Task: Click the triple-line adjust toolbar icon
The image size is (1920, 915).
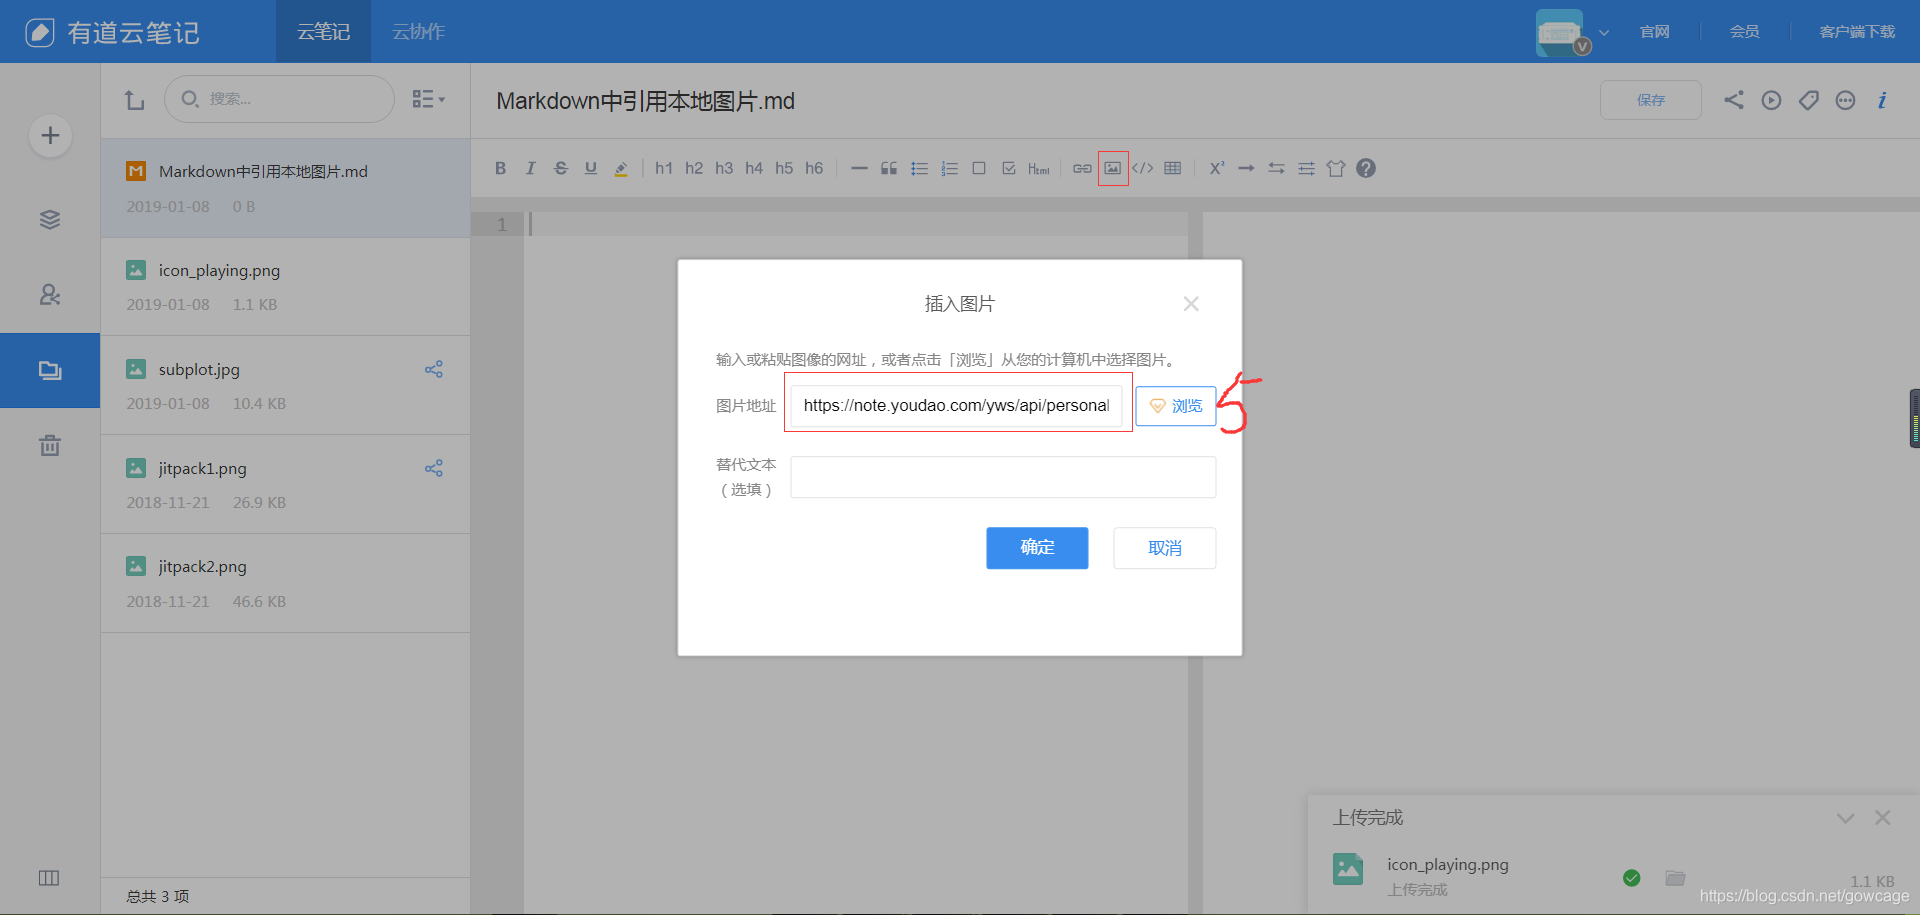Action: point(1306,168)
